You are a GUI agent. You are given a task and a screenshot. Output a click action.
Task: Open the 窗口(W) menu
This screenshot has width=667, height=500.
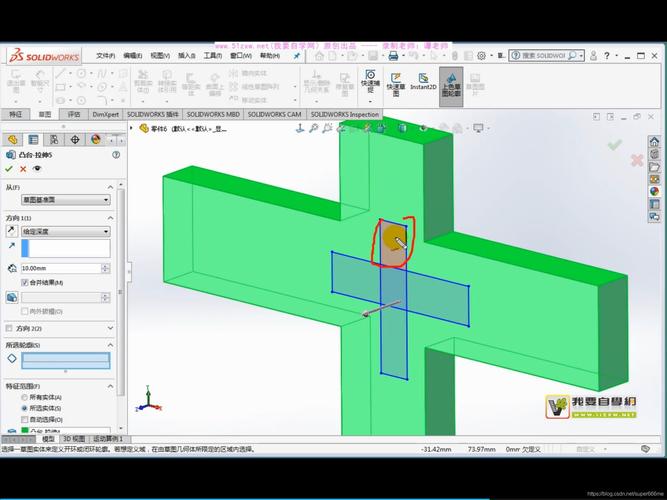(241, 56)
